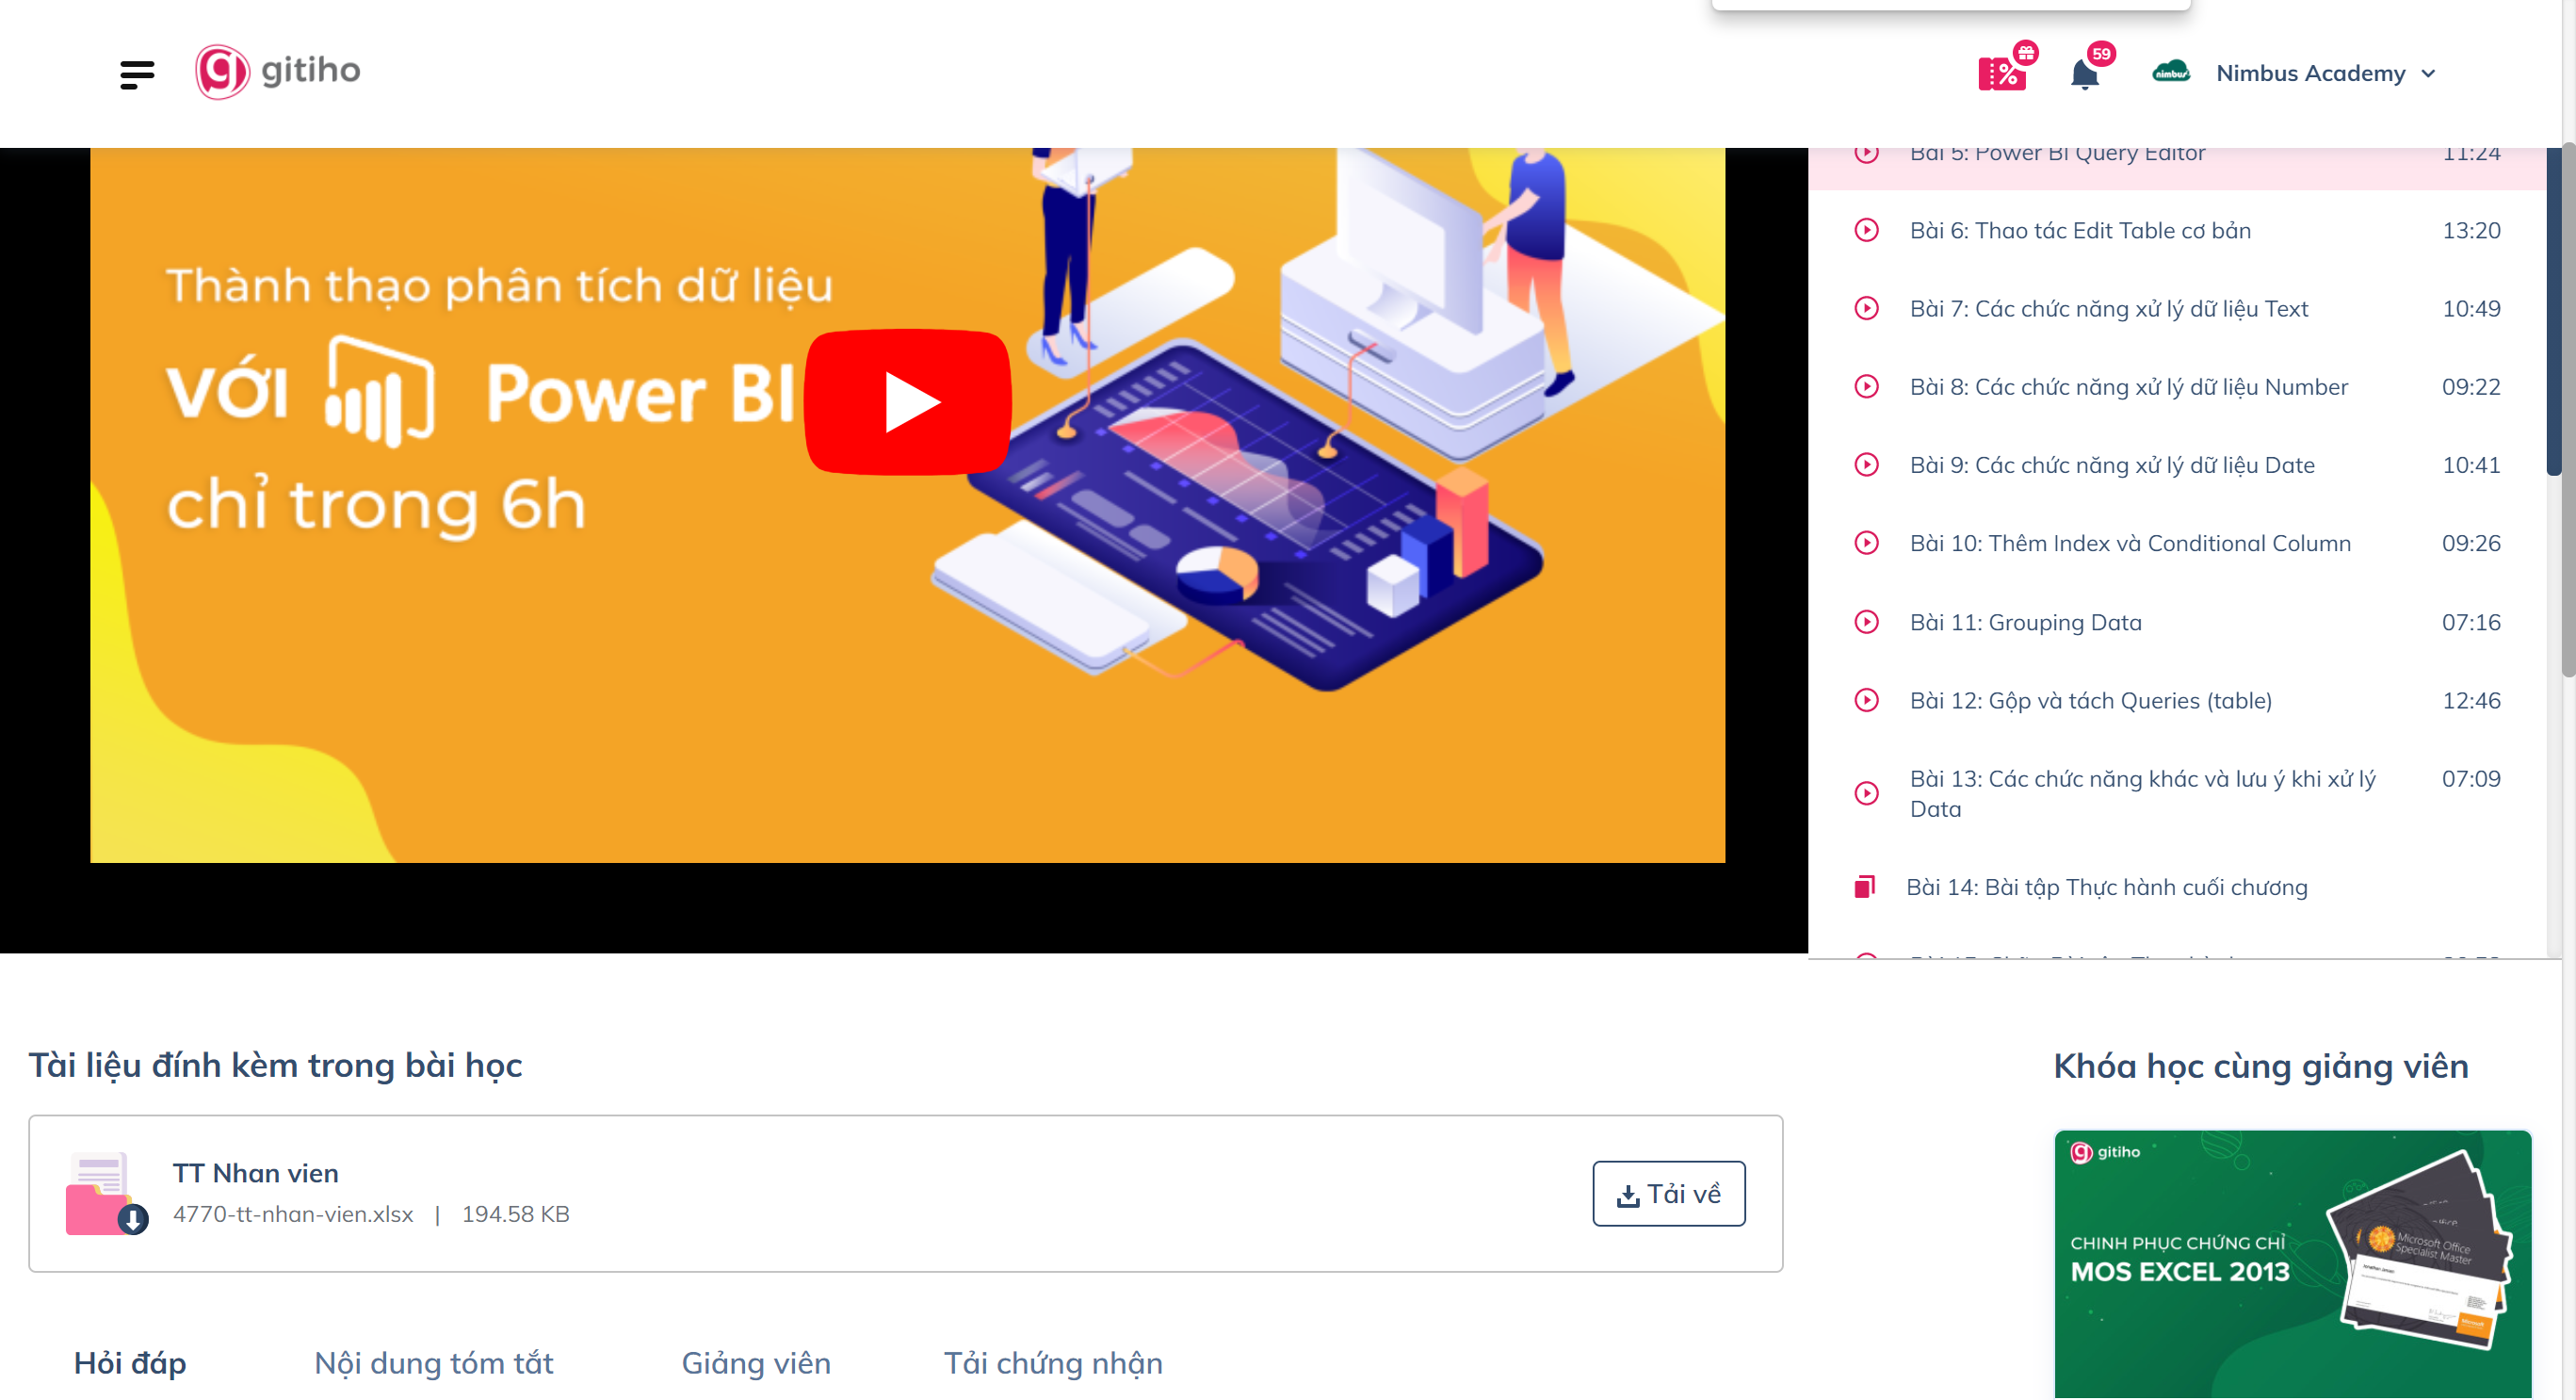Click play icon for Bài 13
The height and width of the screenshot is (1400, 2576).
1866,793
